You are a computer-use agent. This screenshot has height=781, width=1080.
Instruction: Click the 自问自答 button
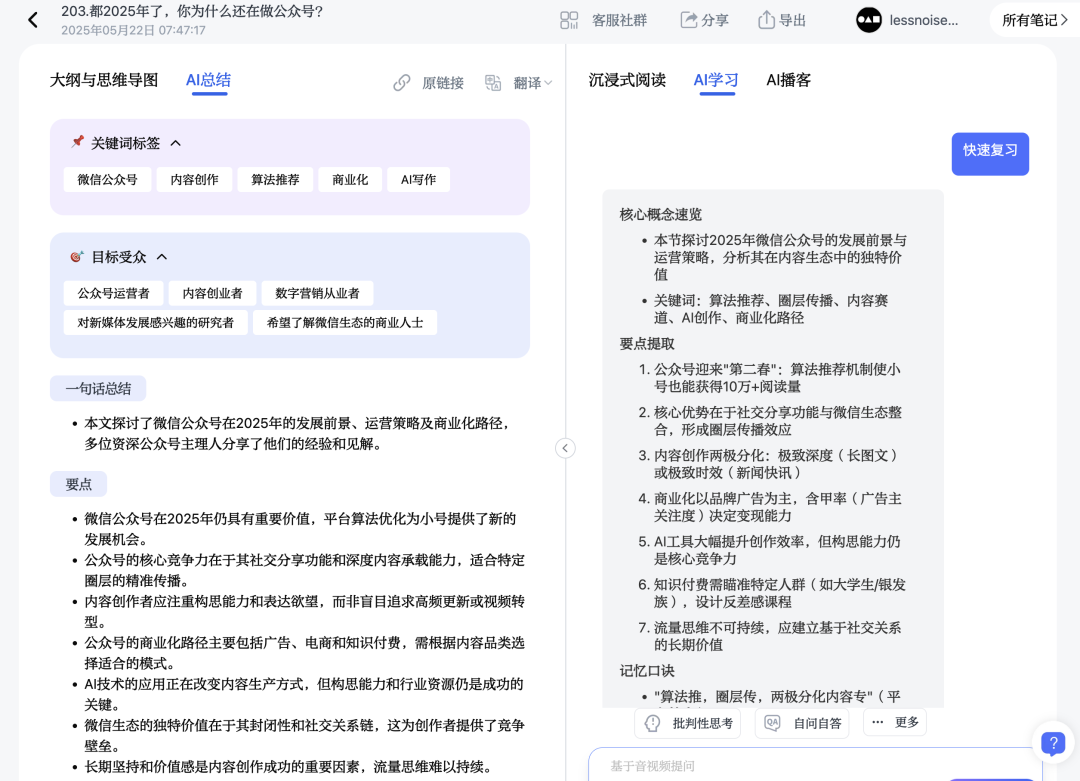[802, 723]
